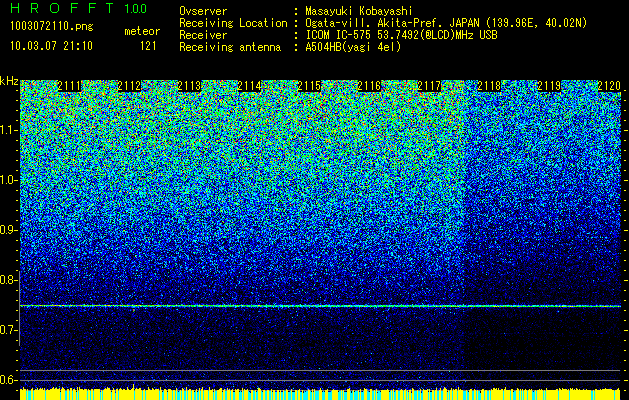Click the 2115 time marker label

[309, 86]
